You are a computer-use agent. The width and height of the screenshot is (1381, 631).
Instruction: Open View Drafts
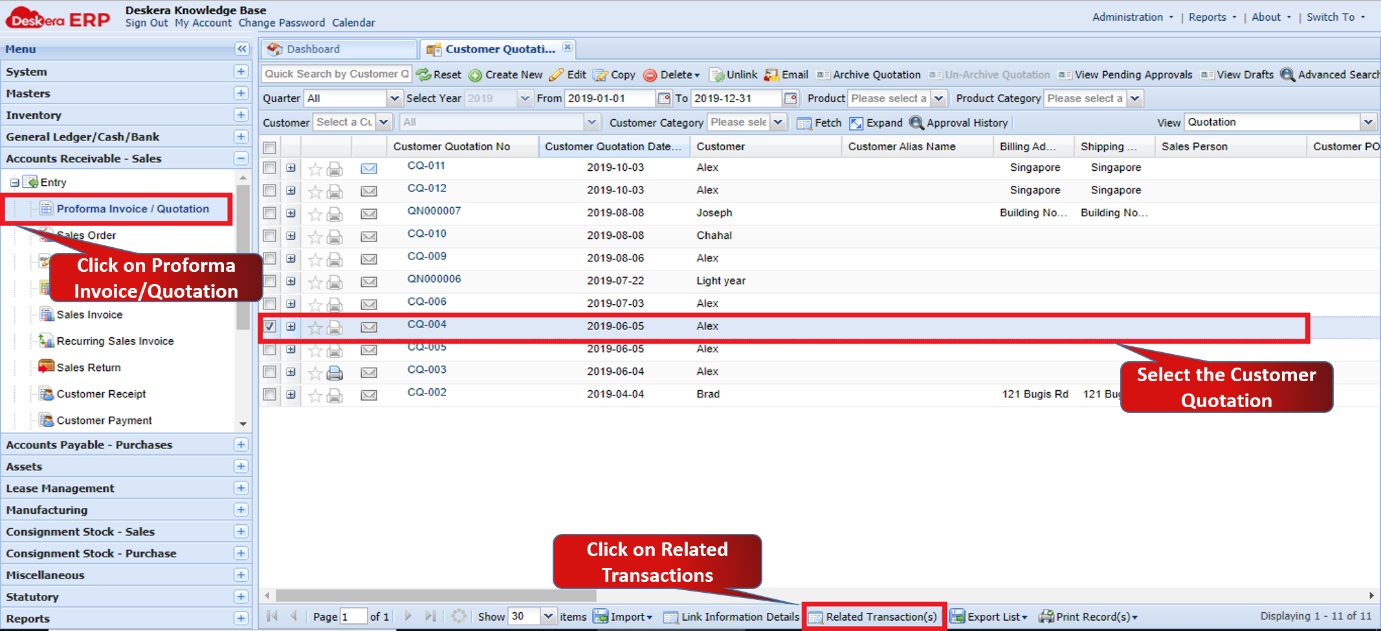point(1237,75)
